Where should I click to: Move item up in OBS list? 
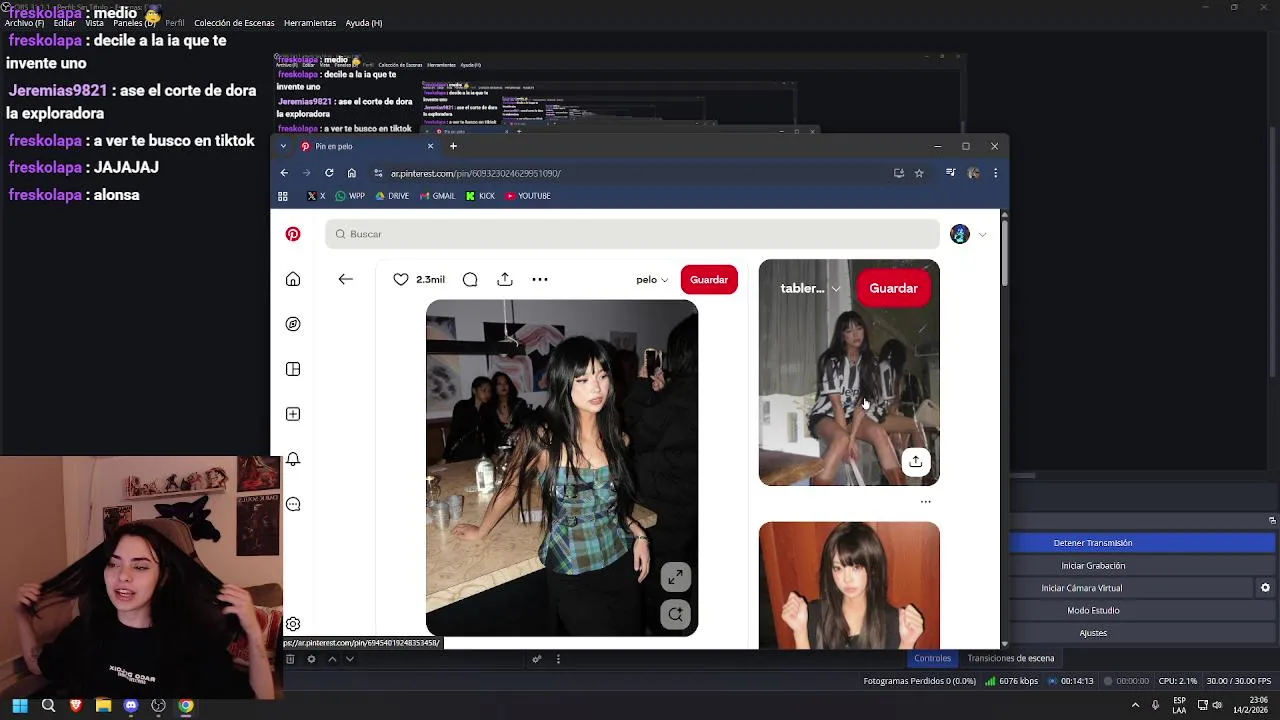(332, 659)
